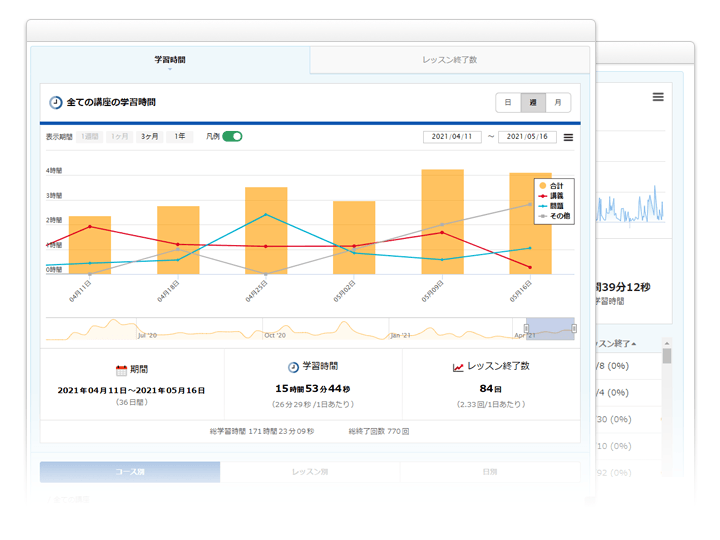Viewport: 720px width, 540px height.
Task: Switch to the 学習時間 tab
Action: tap(170, 60)
